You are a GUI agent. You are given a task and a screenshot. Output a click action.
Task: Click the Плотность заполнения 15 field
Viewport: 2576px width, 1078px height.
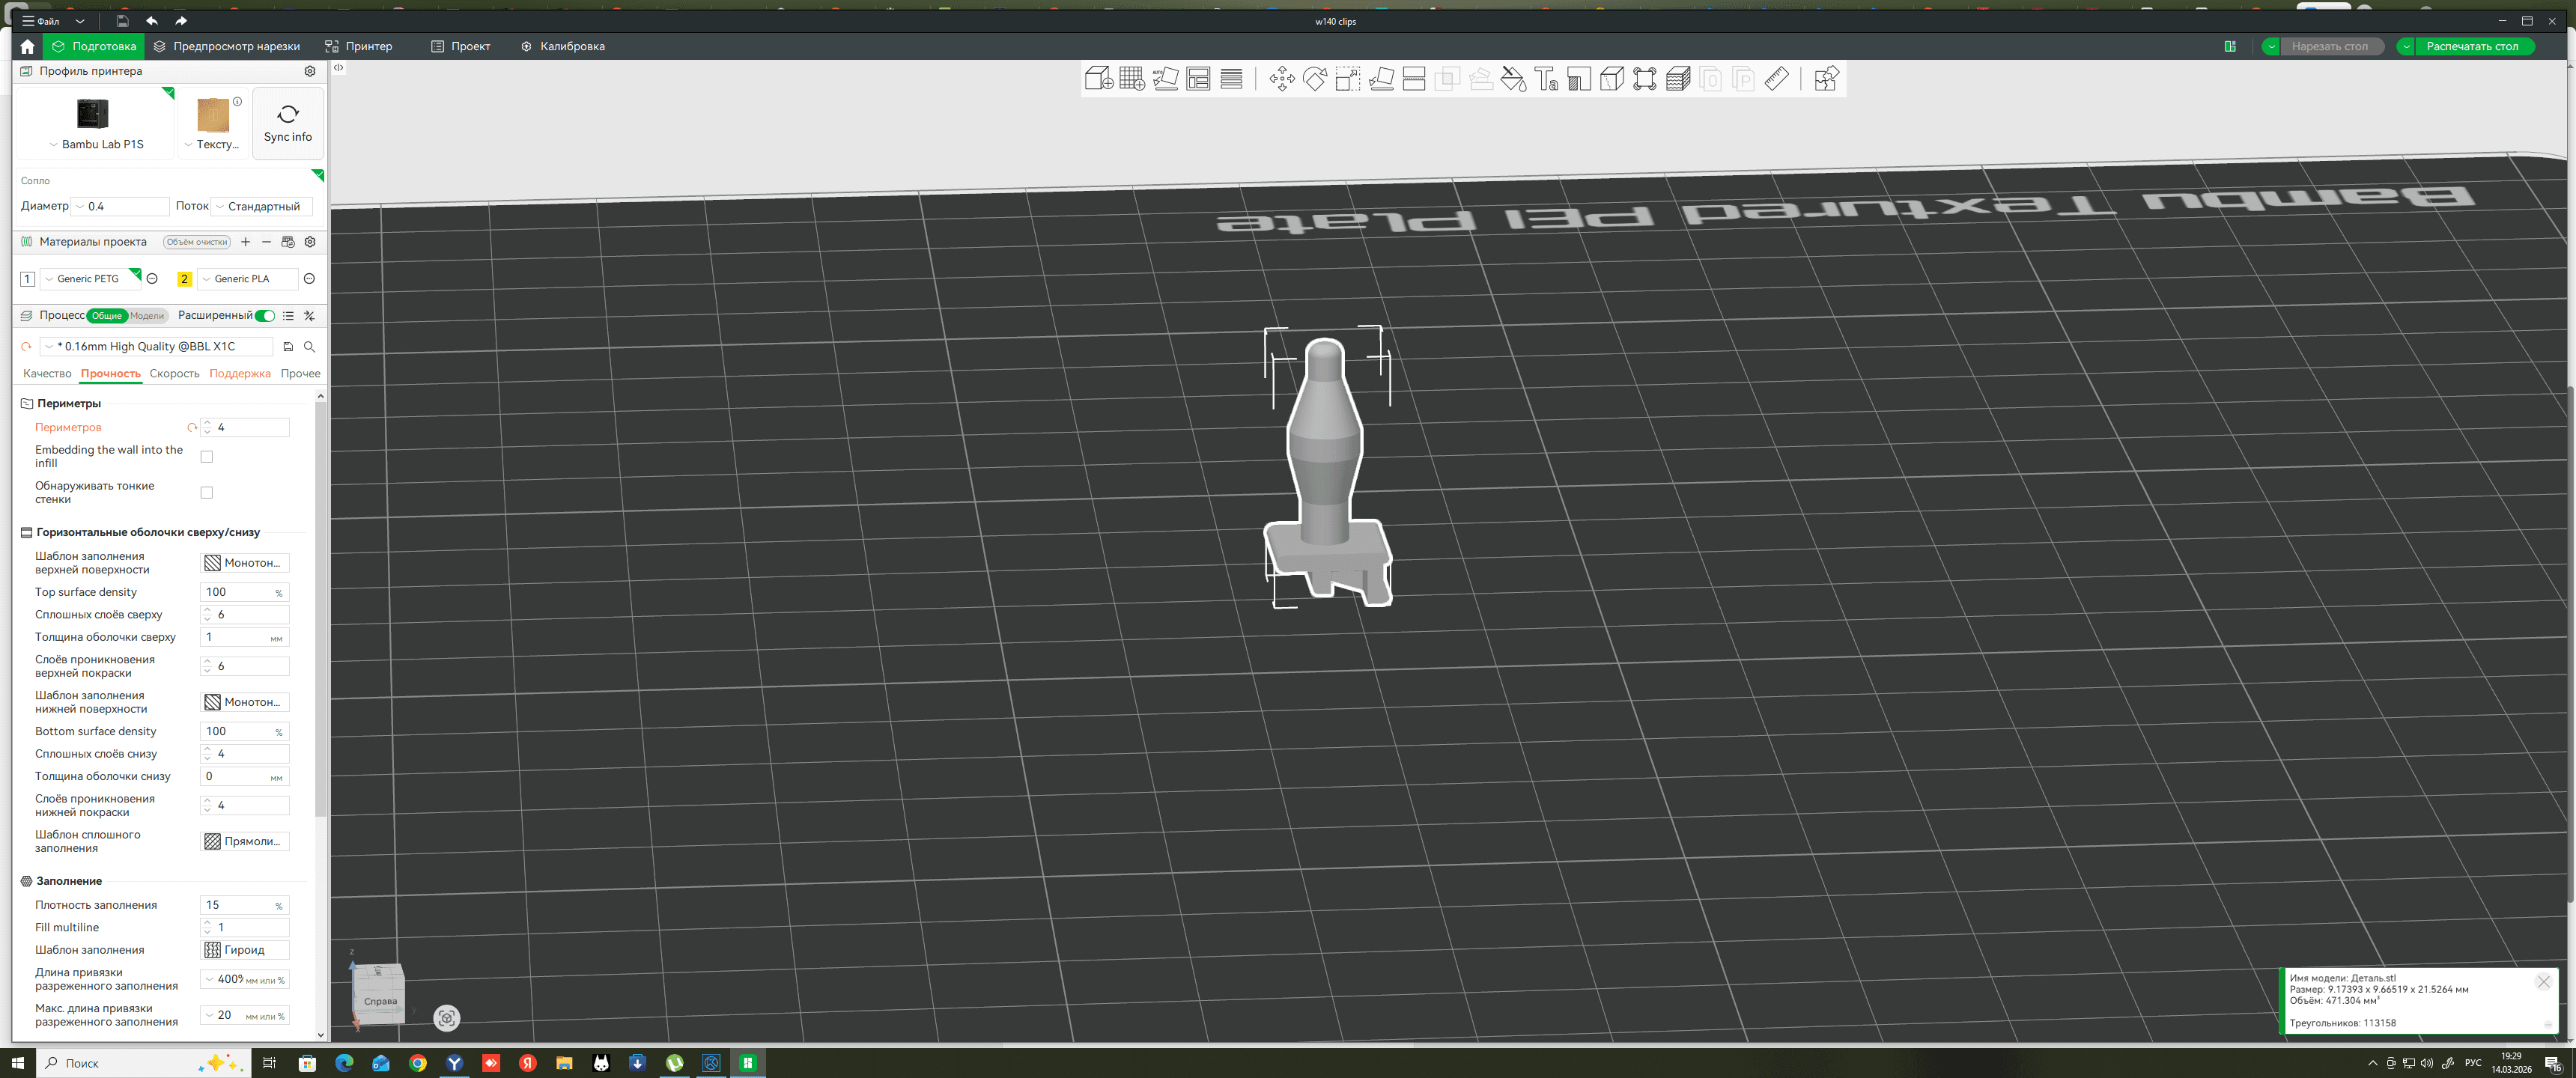[245, 905]
